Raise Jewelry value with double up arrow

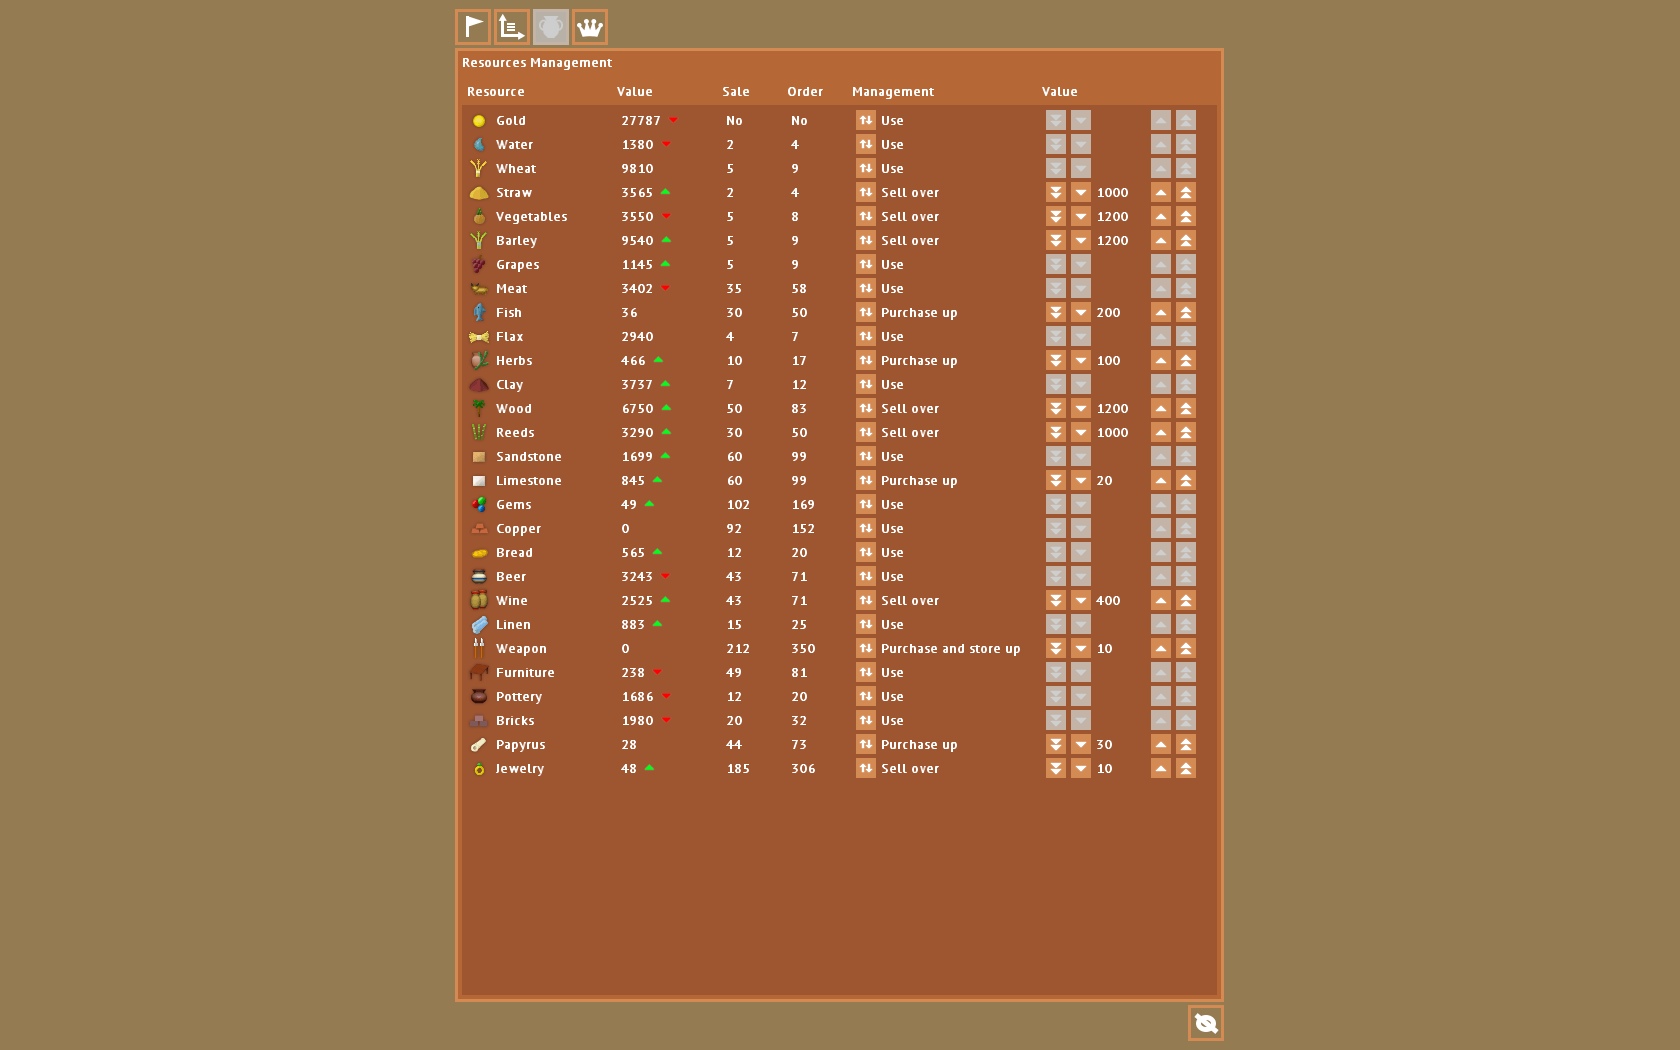(x=1186, y=768)
